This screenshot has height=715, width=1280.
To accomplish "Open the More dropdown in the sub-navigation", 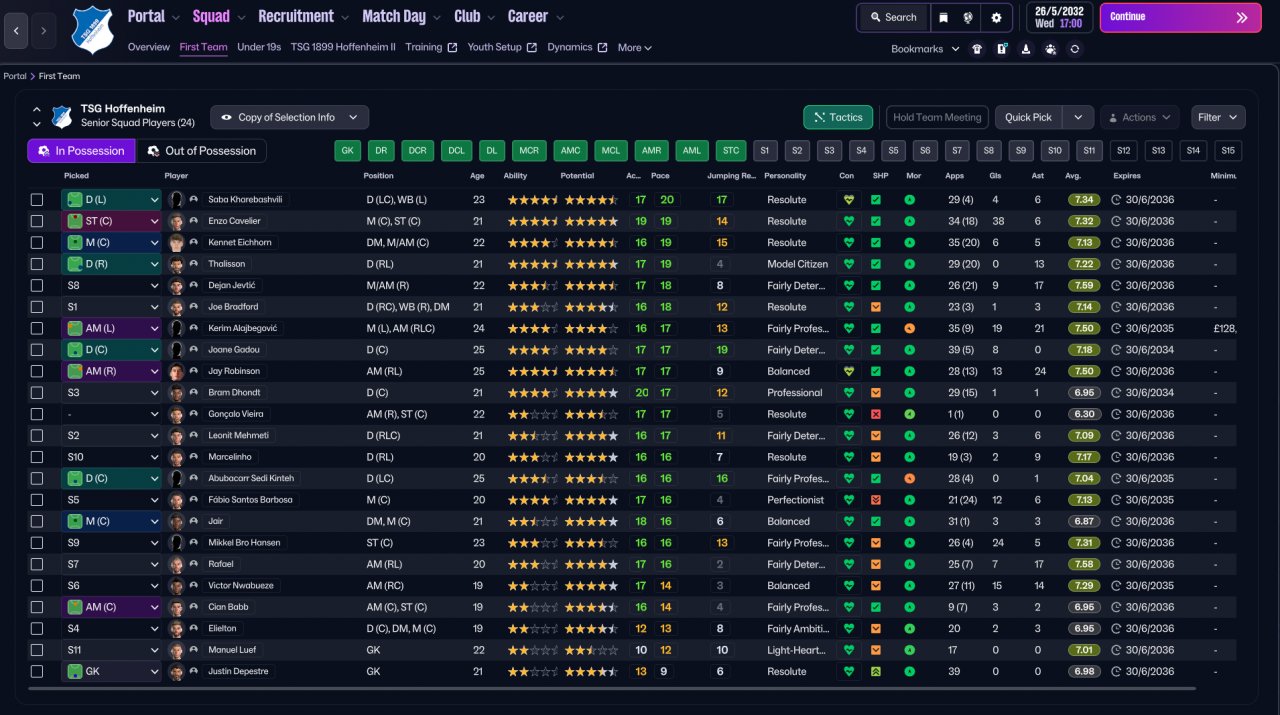I will [x=634, y=47].
